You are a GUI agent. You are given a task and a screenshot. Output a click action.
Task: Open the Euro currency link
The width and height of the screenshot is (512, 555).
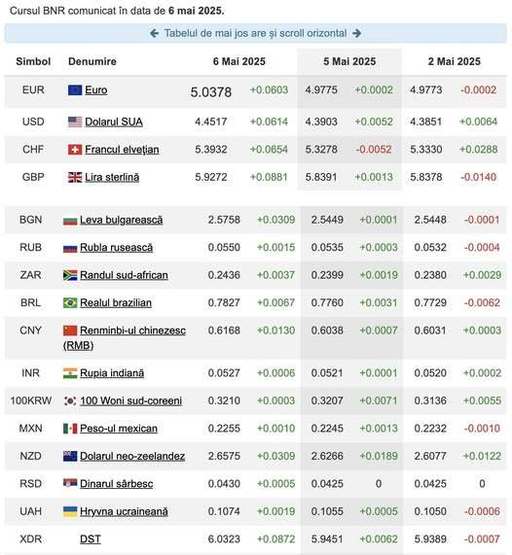click(96, 90)
